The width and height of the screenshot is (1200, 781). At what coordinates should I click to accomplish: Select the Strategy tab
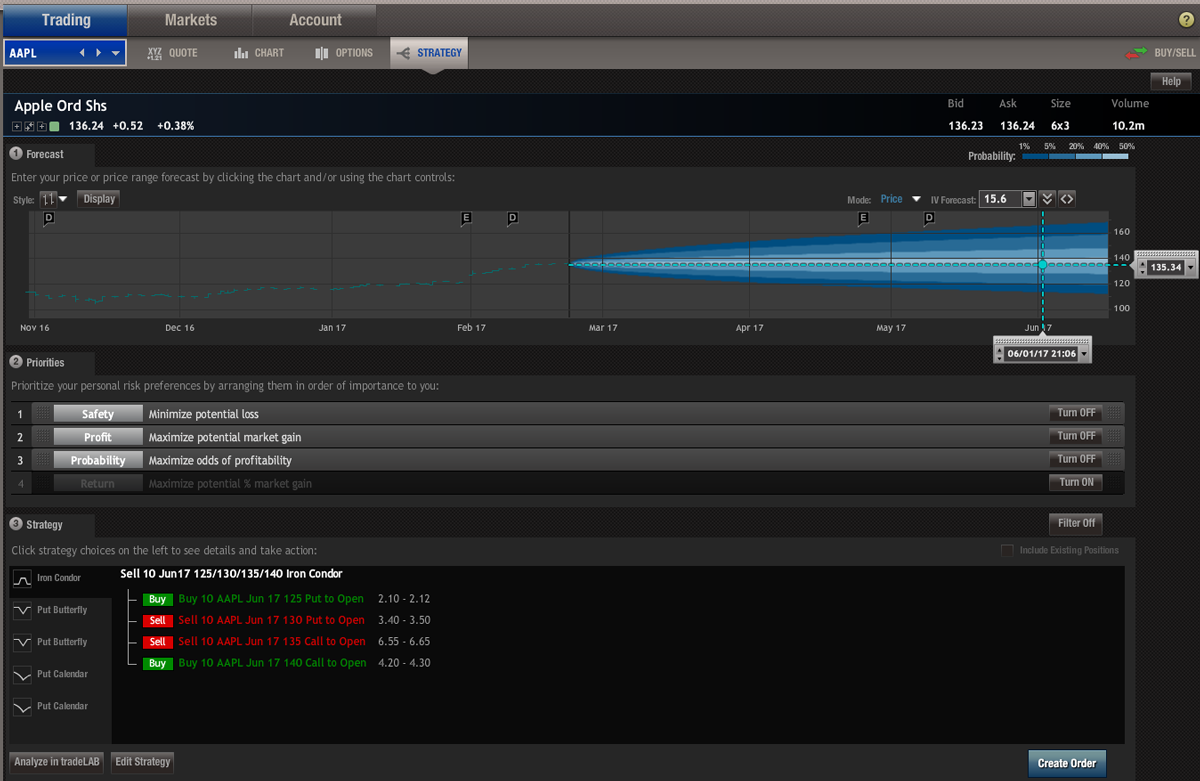coord(429,53)
